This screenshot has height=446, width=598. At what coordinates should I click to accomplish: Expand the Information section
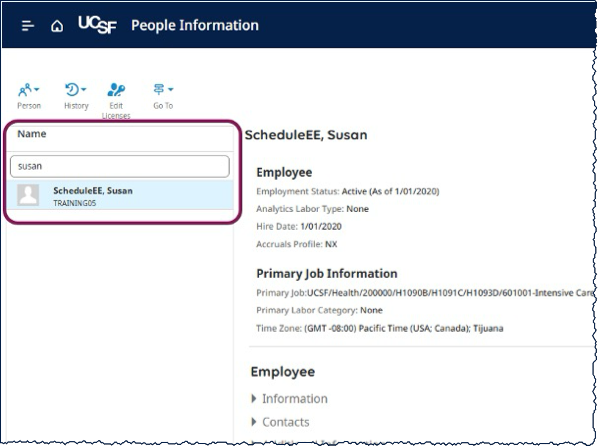click(289, 399)
